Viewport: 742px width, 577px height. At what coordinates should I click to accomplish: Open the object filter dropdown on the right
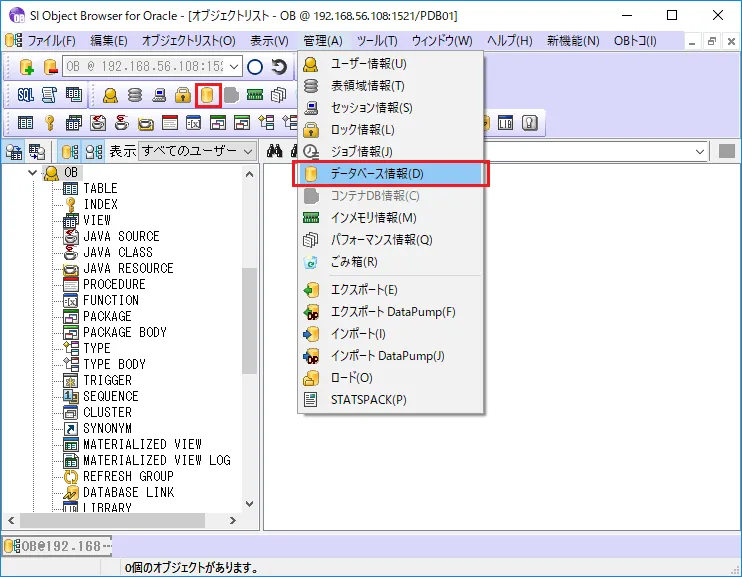coord(699,152)
